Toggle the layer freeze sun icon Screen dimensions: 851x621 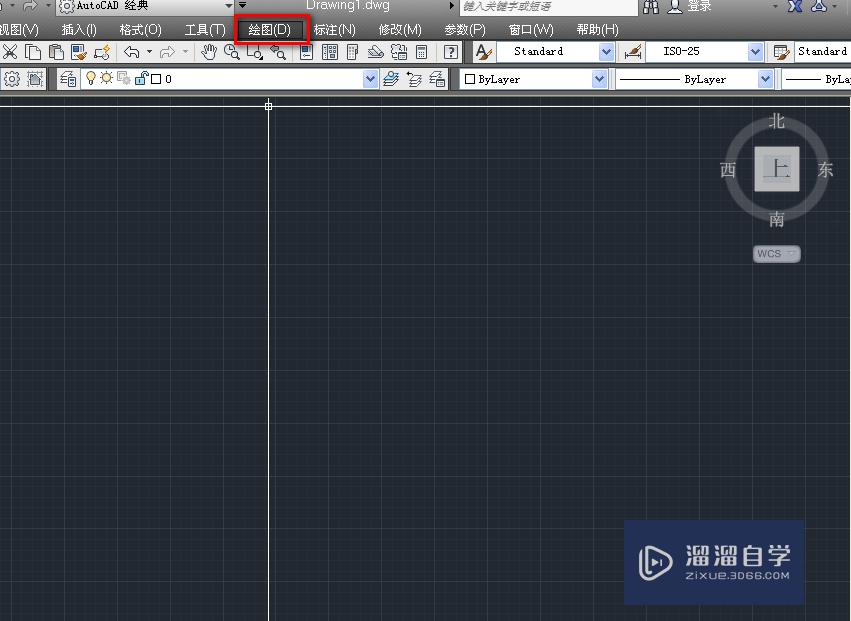point(105,78)
